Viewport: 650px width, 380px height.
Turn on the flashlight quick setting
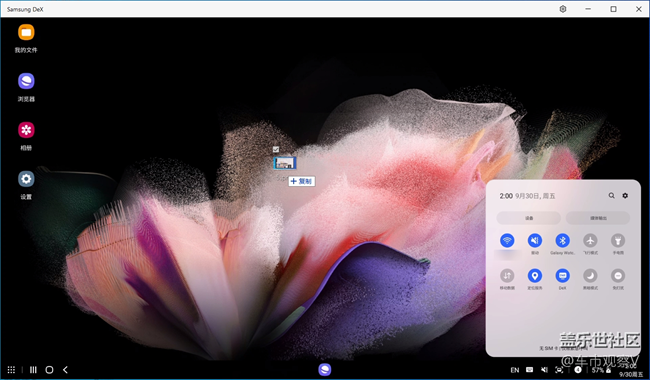[618, 240]
